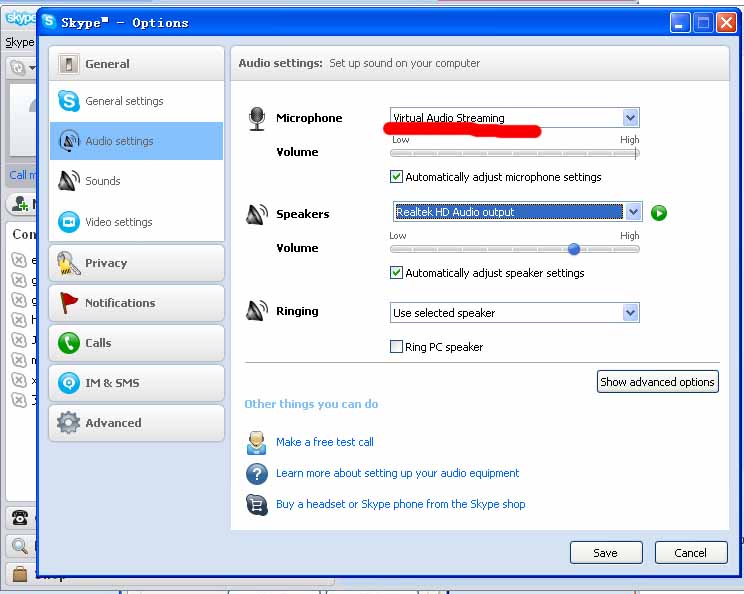This screenshot has width=744, height=594.
Task: Click the Skype icon in Options title bar
Action: coord(48,22)
